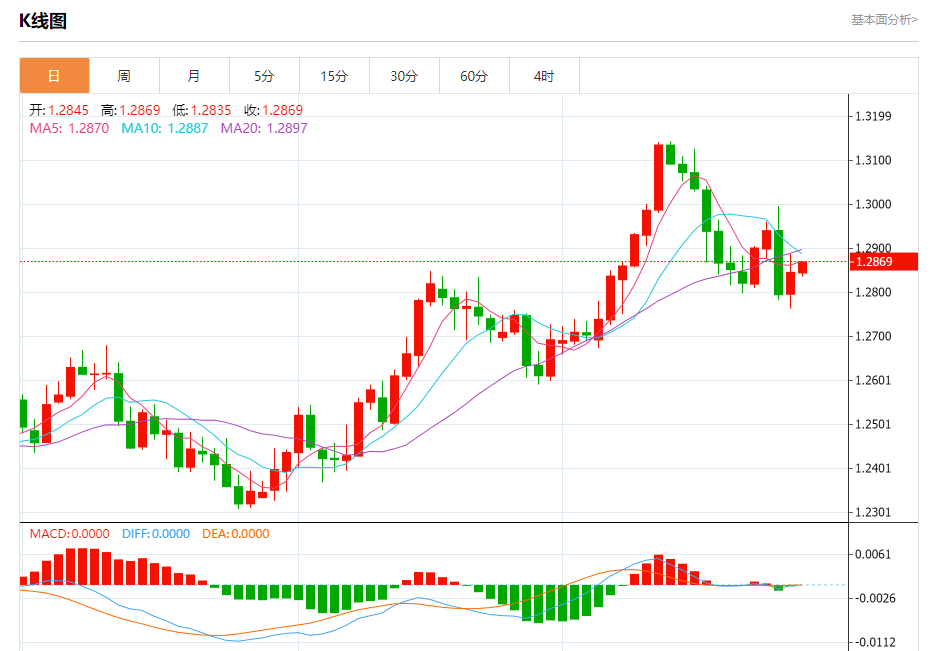The width and height of the screenshot is (930, 651).
Task: Click the 开:1.2845 open price text
Action: pos(59,110)
